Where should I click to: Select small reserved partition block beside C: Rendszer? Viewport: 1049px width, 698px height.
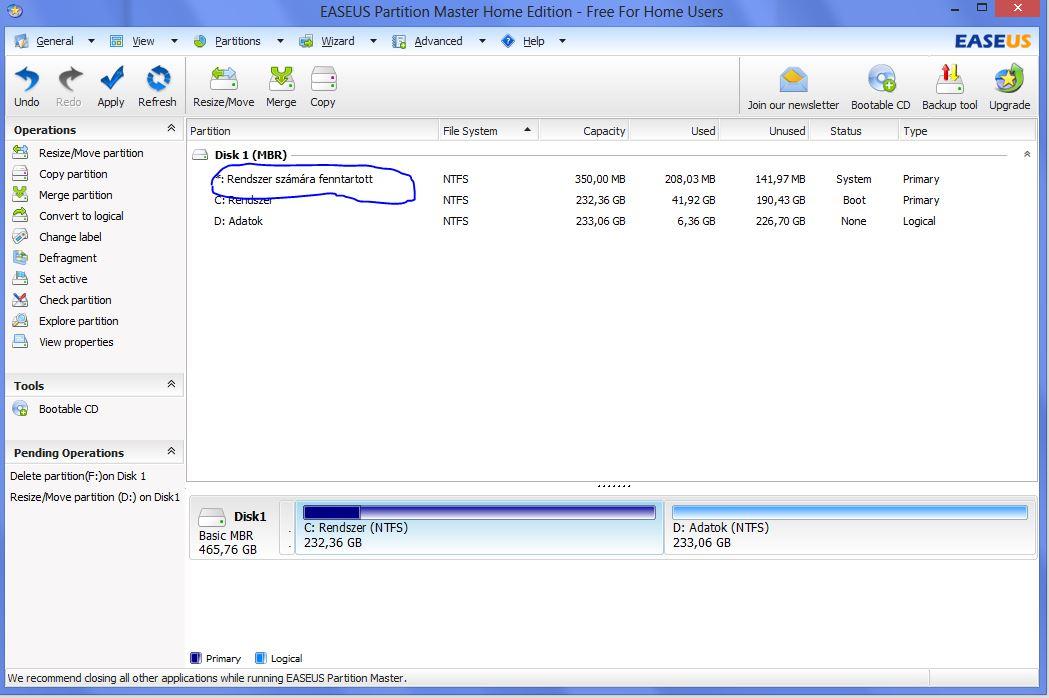pos(288,528)
